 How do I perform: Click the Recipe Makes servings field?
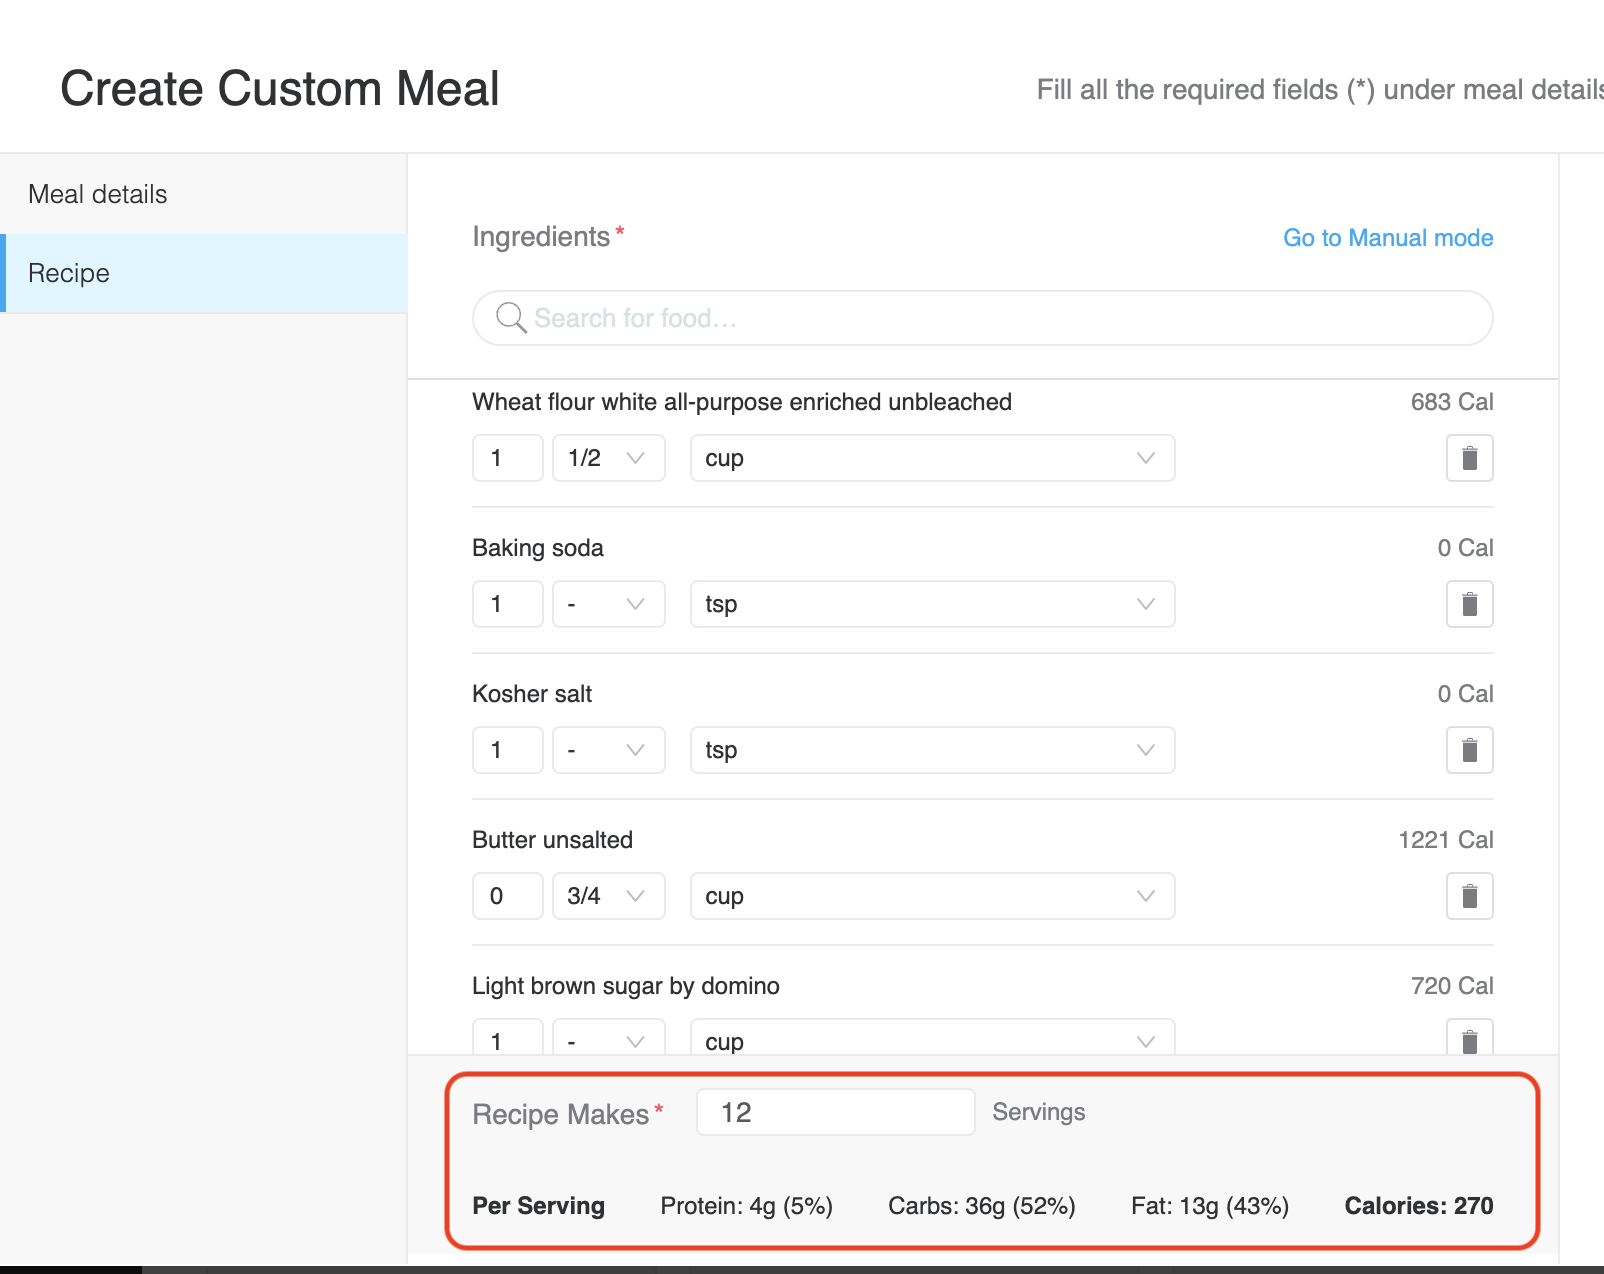835,1112
